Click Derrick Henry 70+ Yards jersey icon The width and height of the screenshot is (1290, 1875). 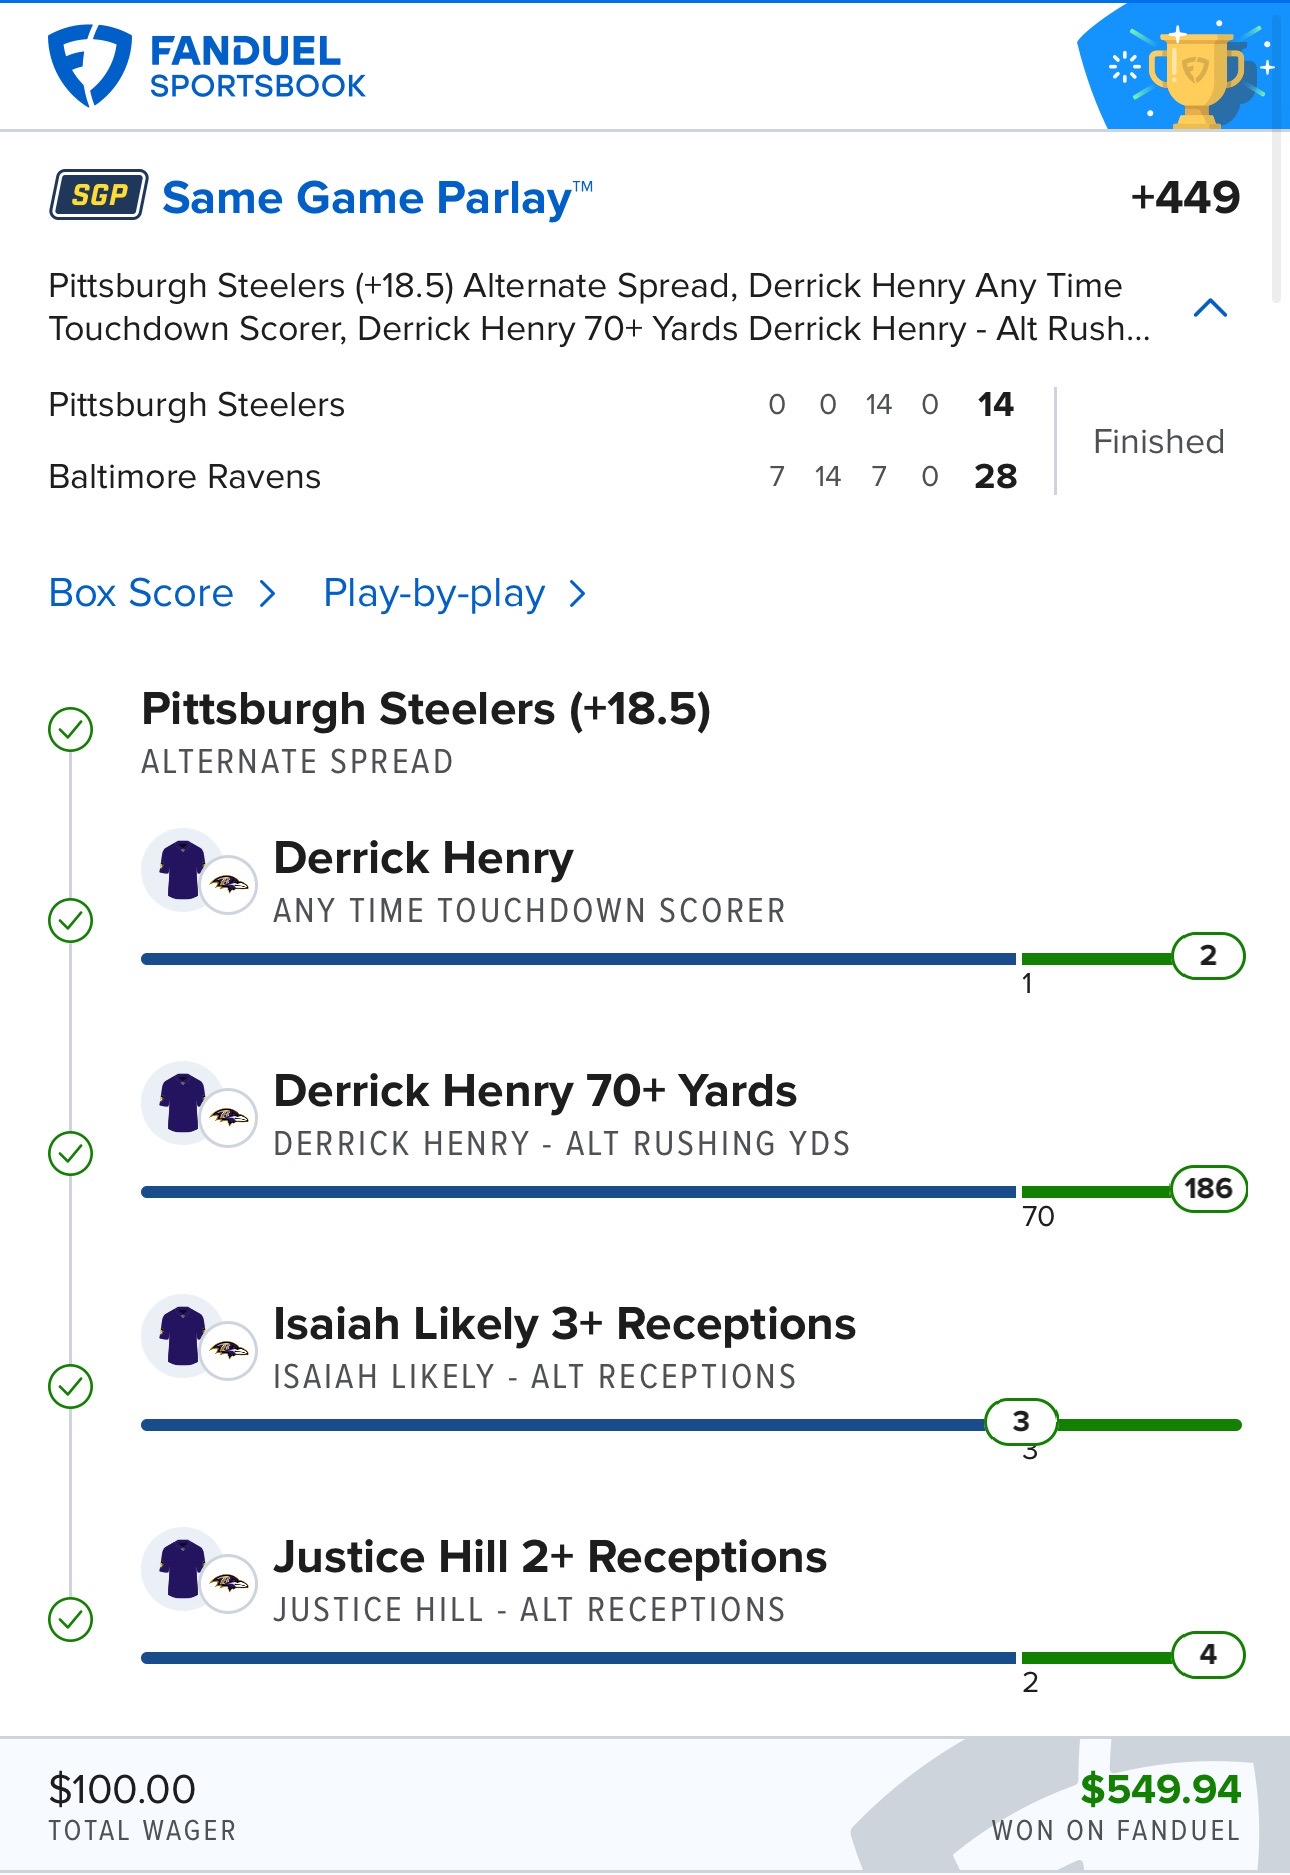(182, 1102)
